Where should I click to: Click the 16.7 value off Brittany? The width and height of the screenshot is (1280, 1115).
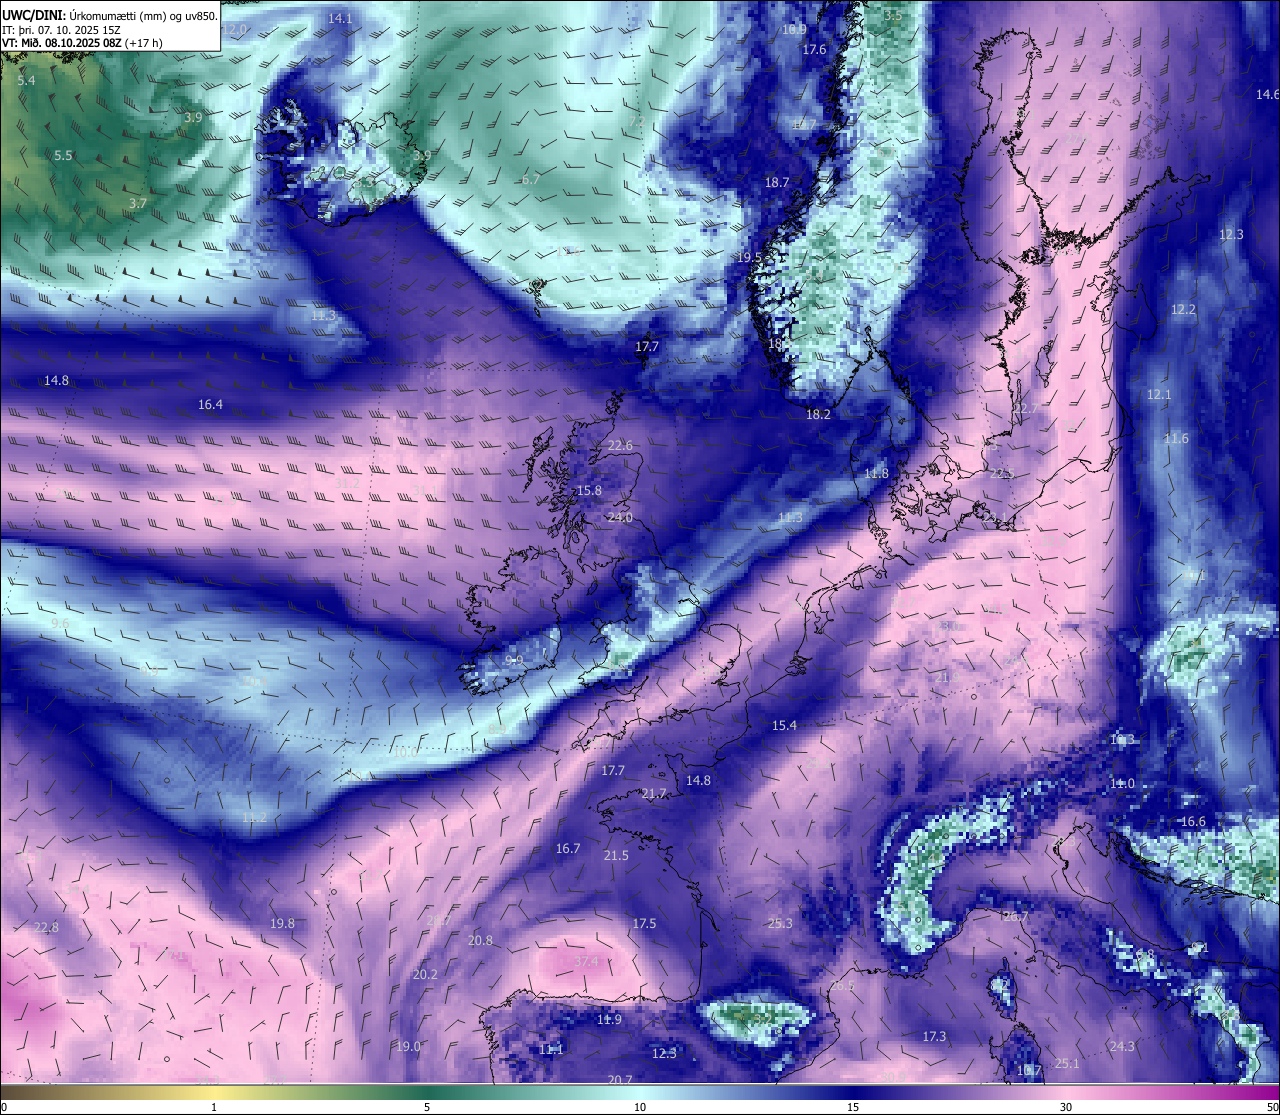pos(568,848)
